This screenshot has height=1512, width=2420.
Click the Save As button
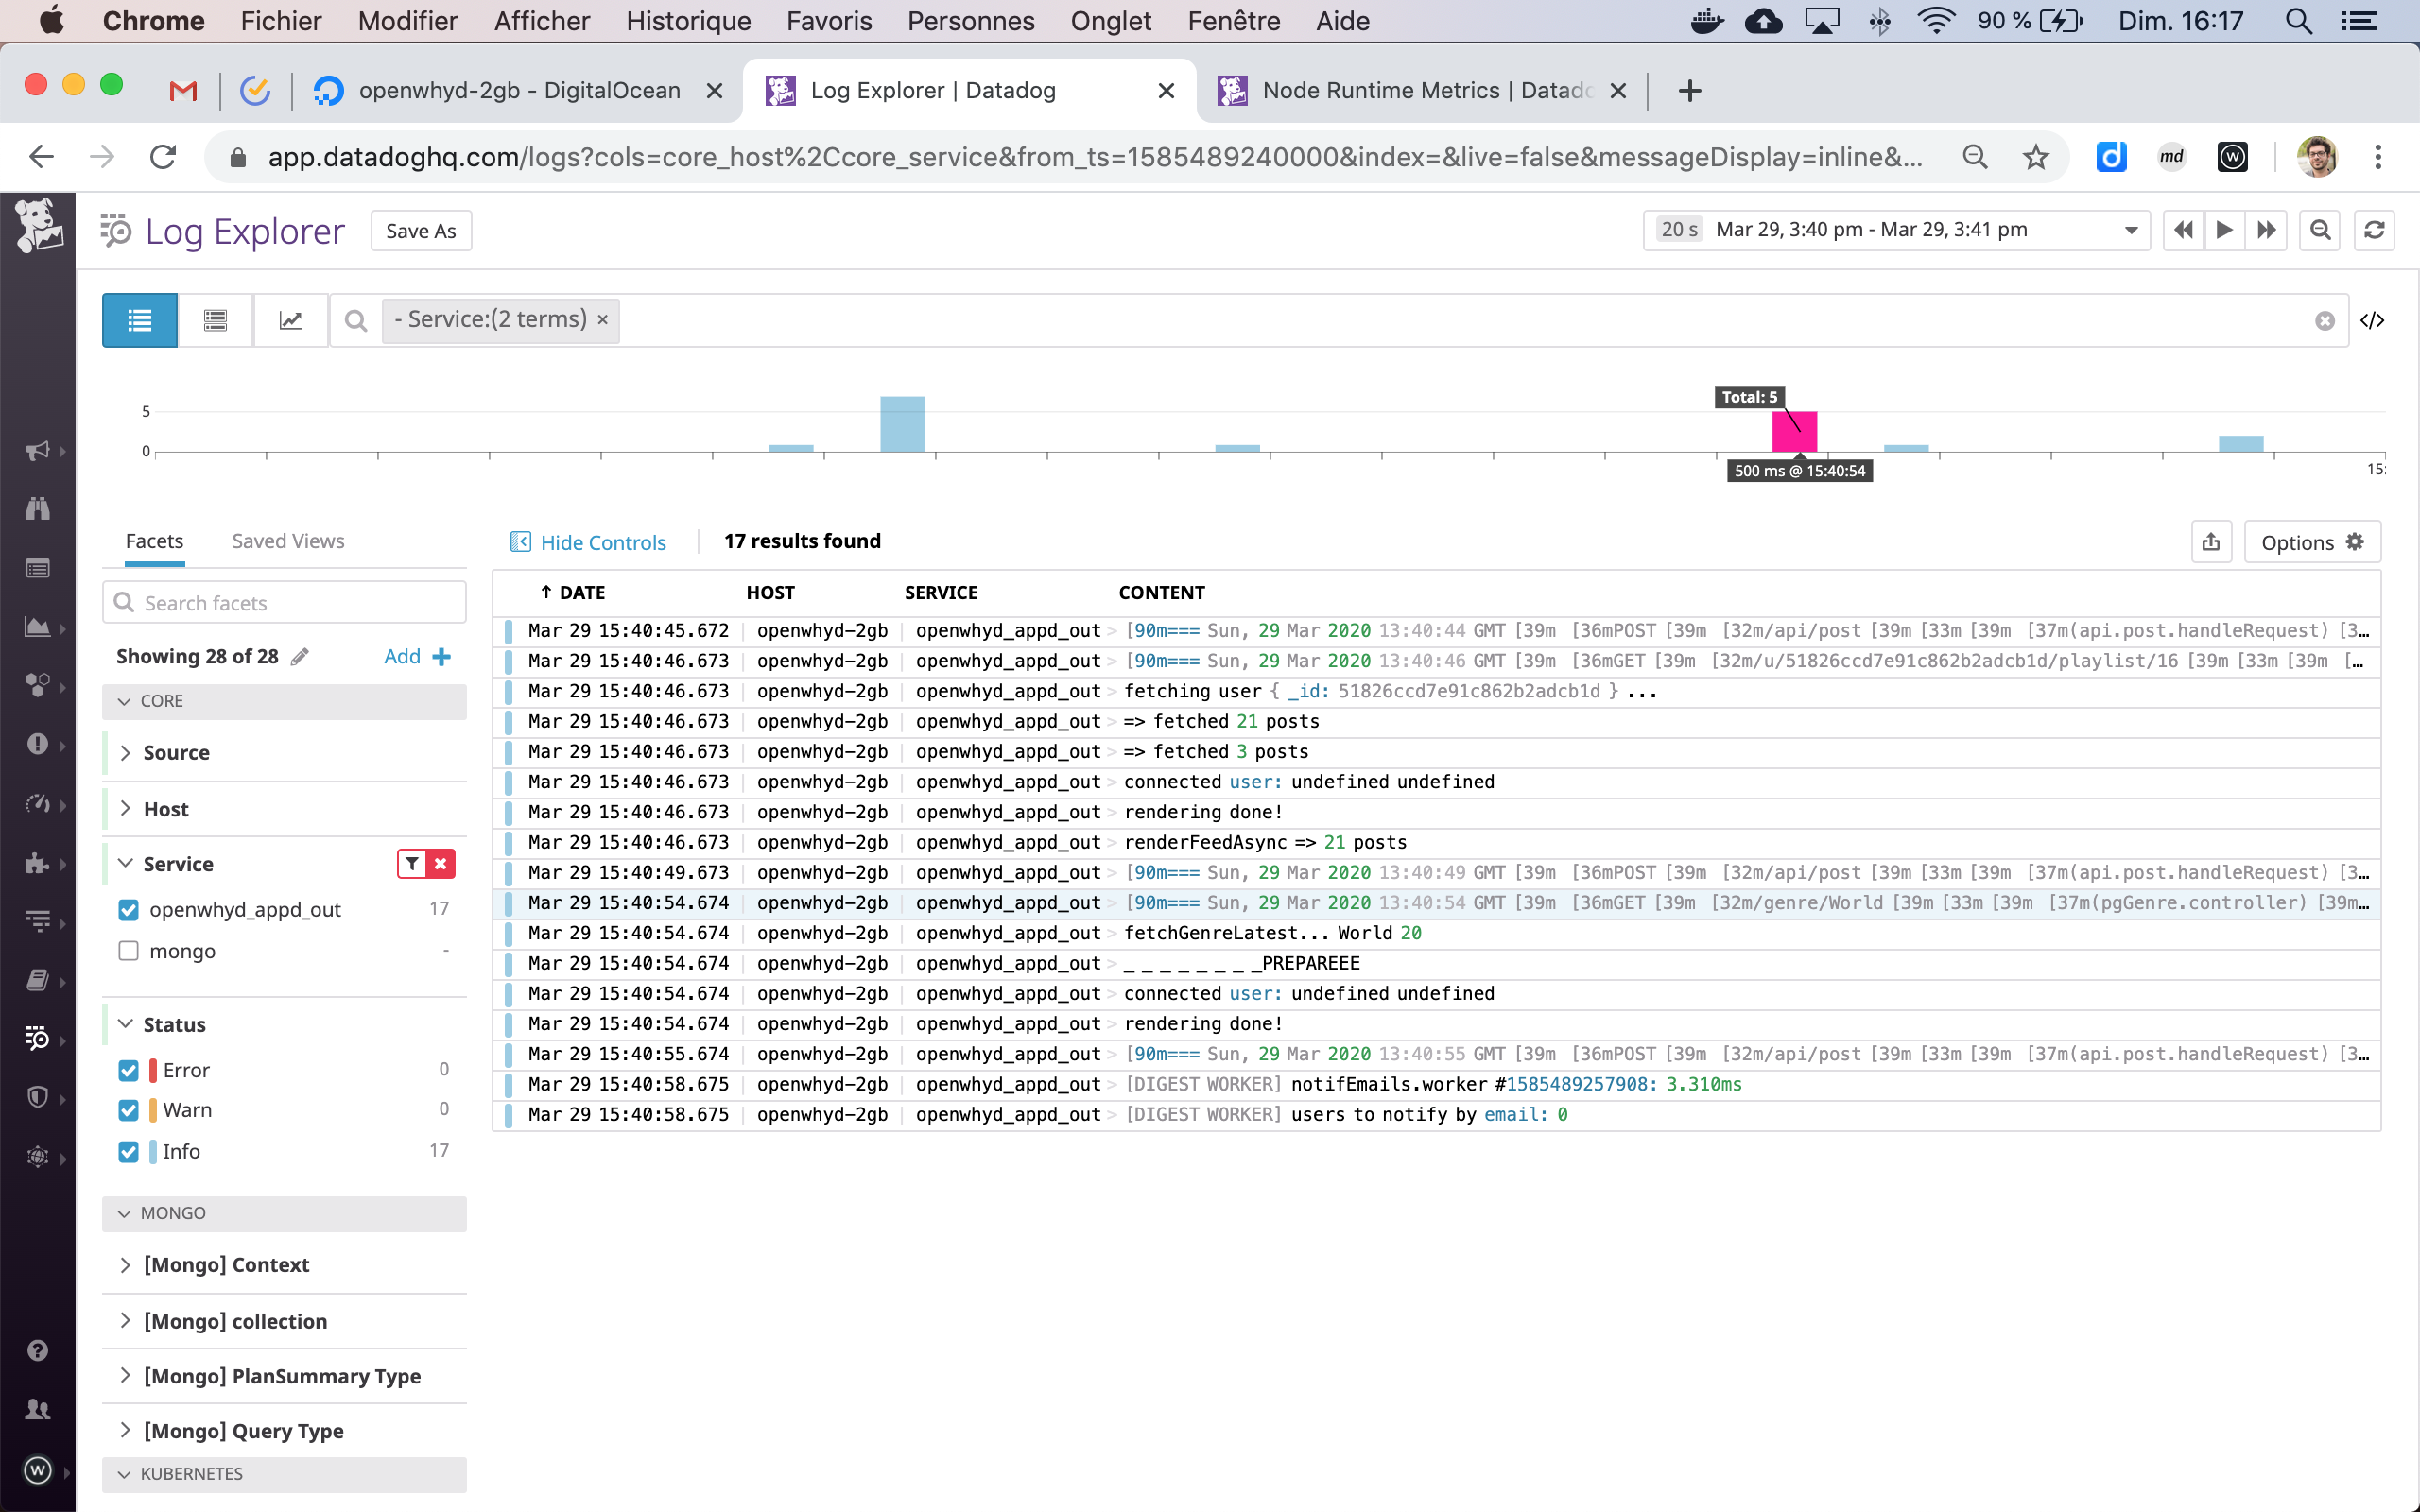(420, 230)
